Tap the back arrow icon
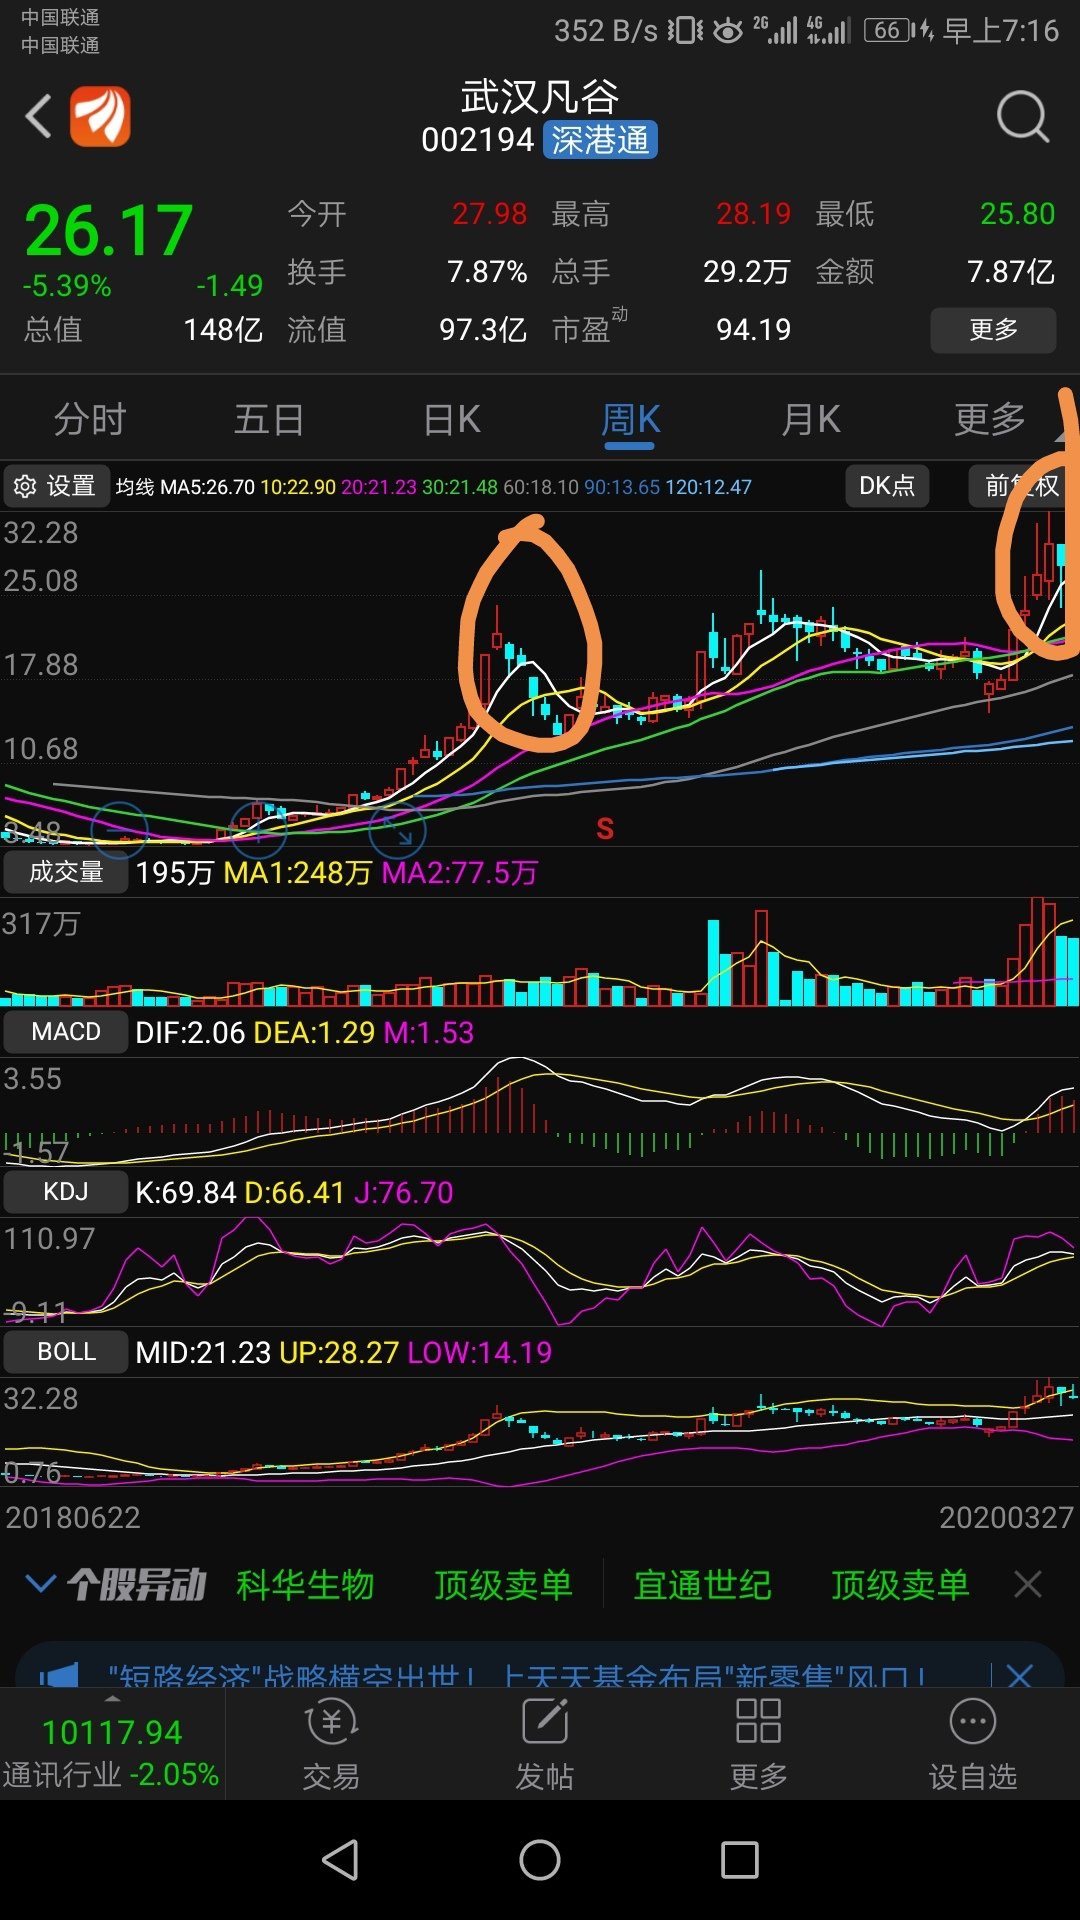This screenshot has width=1080, height=1920. coord(38,117)
